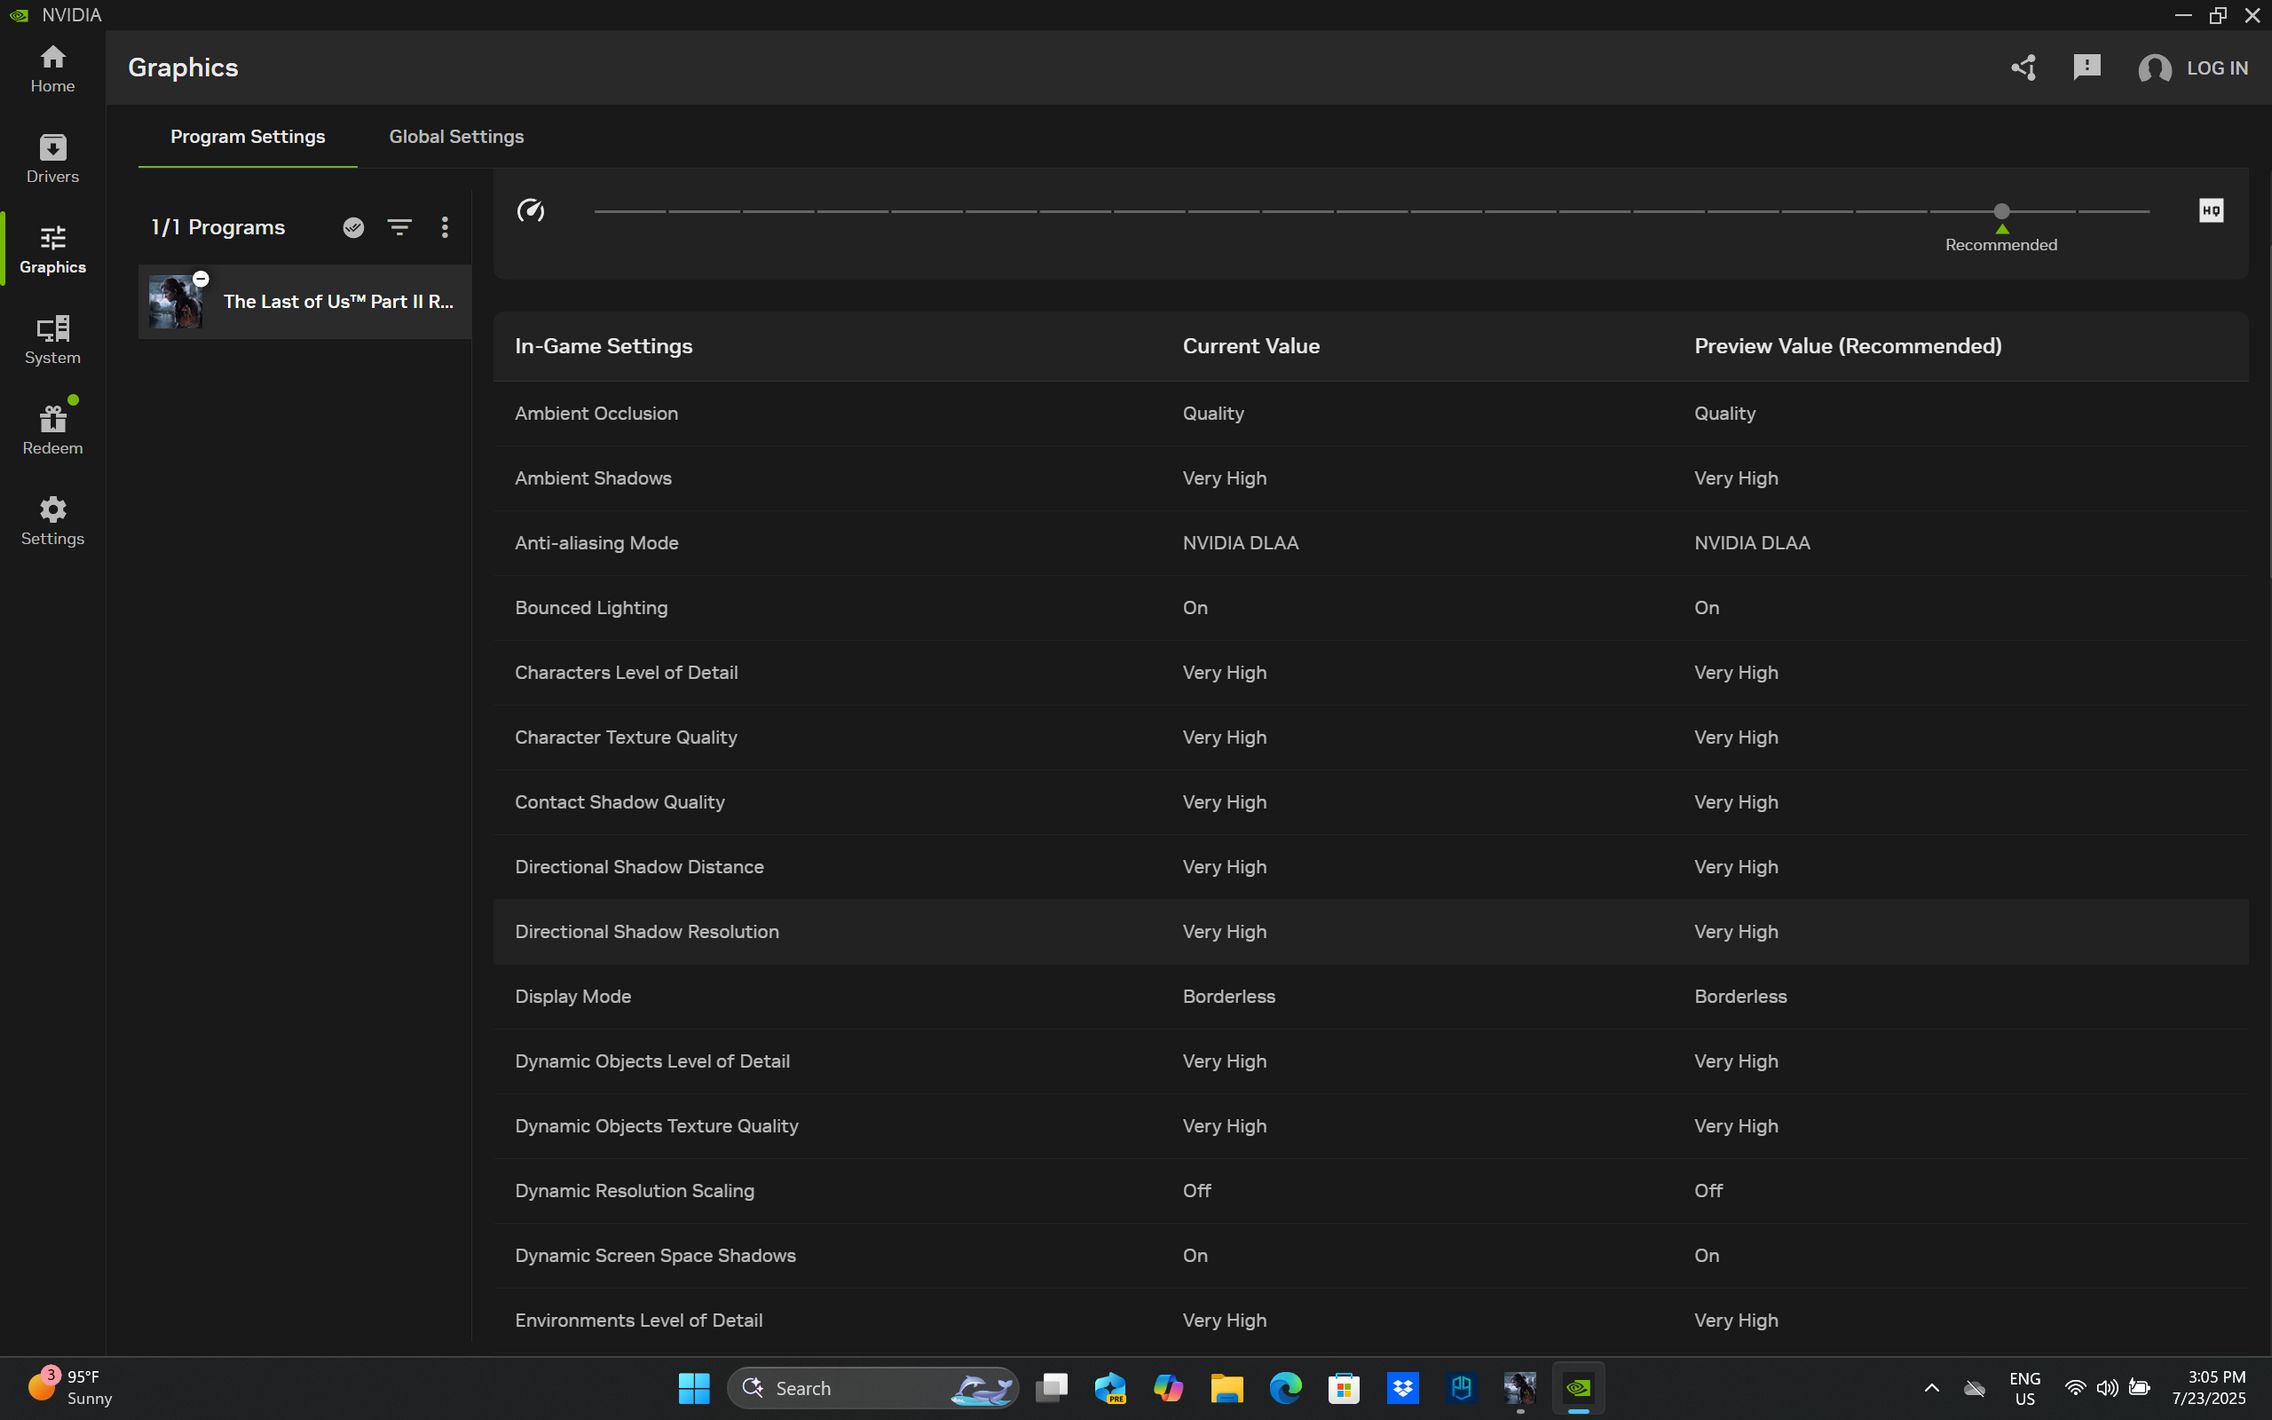Open the Settings gear in sidebar

(x=52, y=521)
